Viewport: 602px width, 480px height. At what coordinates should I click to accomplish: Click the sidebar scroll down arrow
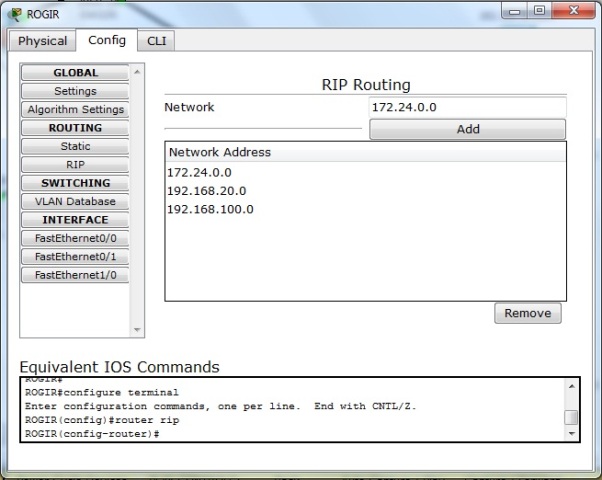point(138,330)
